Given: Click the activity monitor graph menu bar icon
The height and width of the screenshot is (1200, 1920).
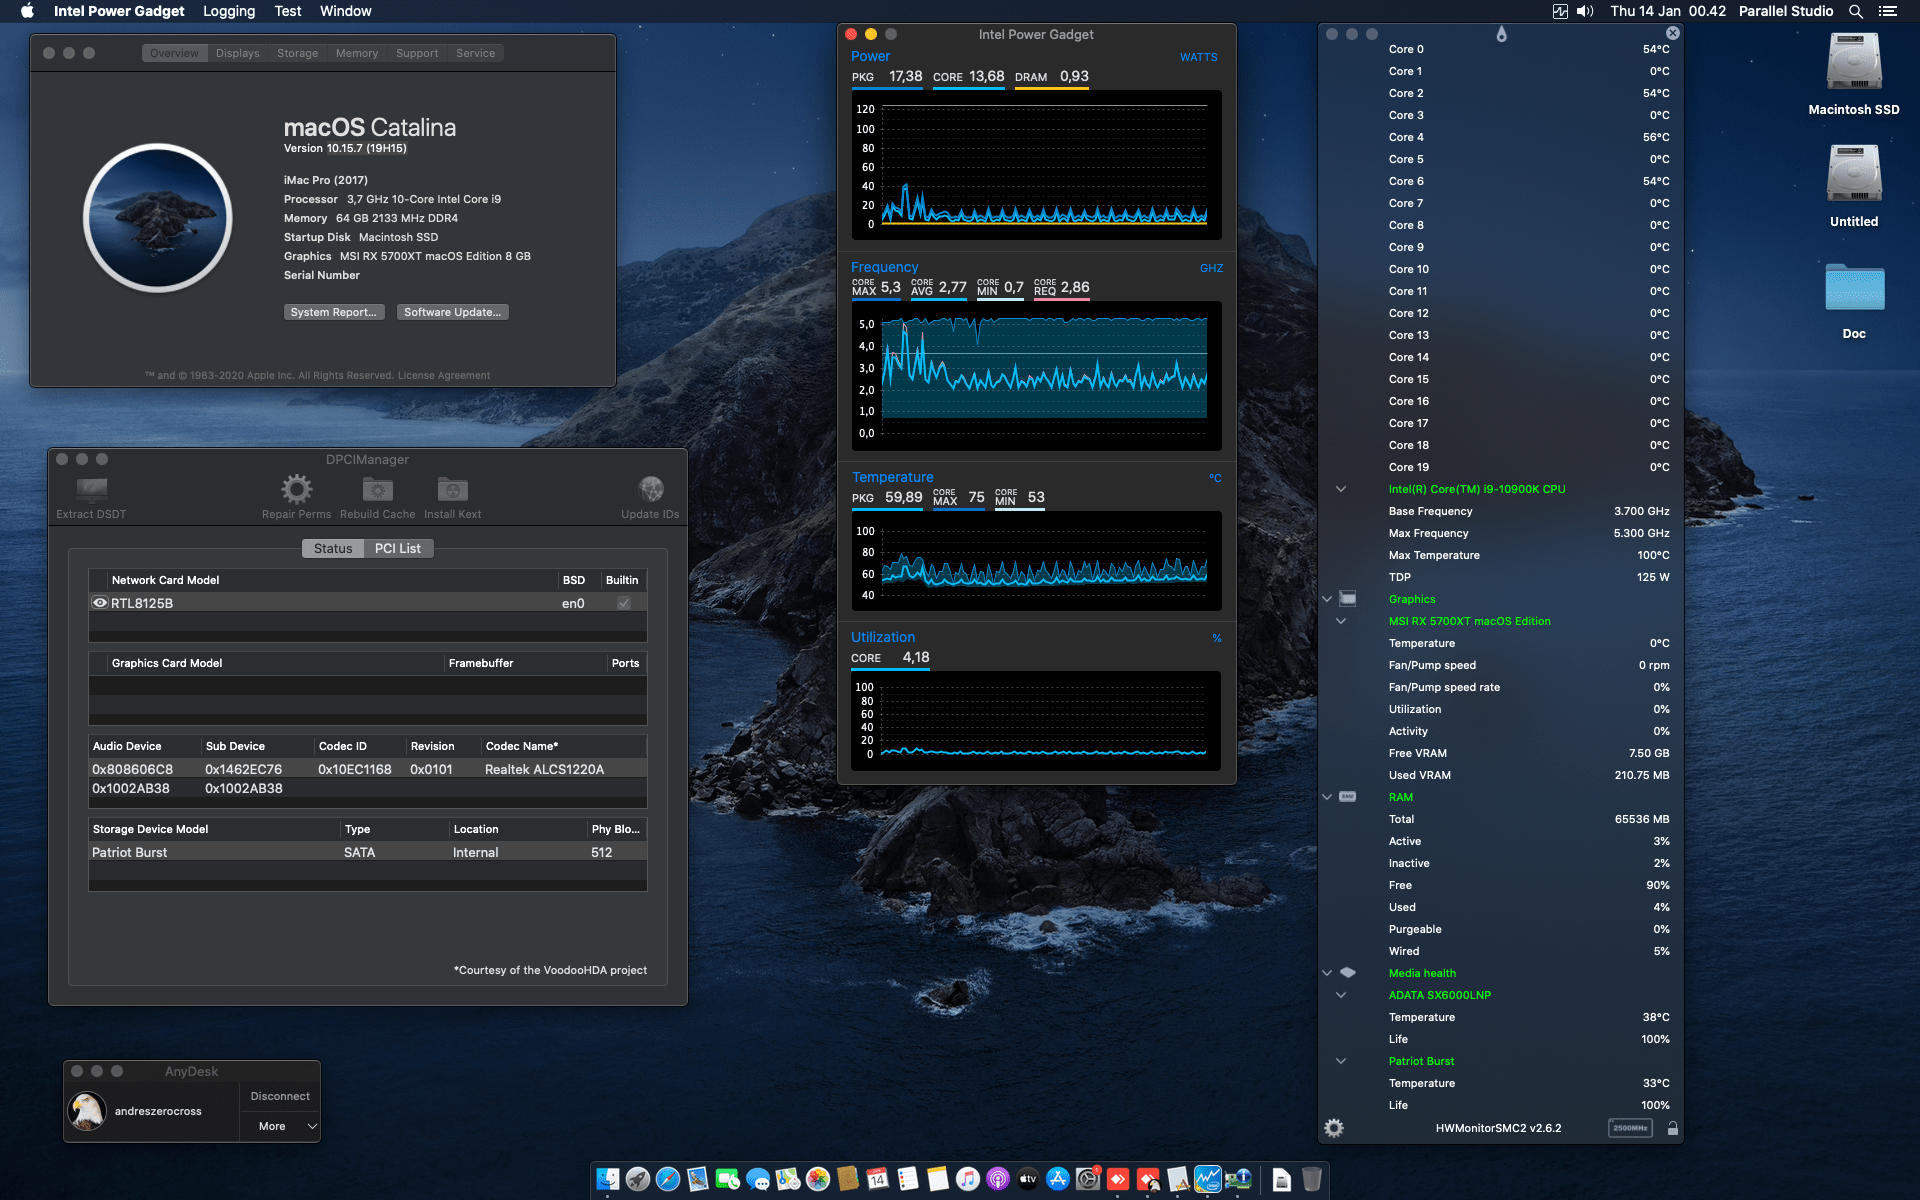Looking at the screenshot, I should coord(1560,11).
